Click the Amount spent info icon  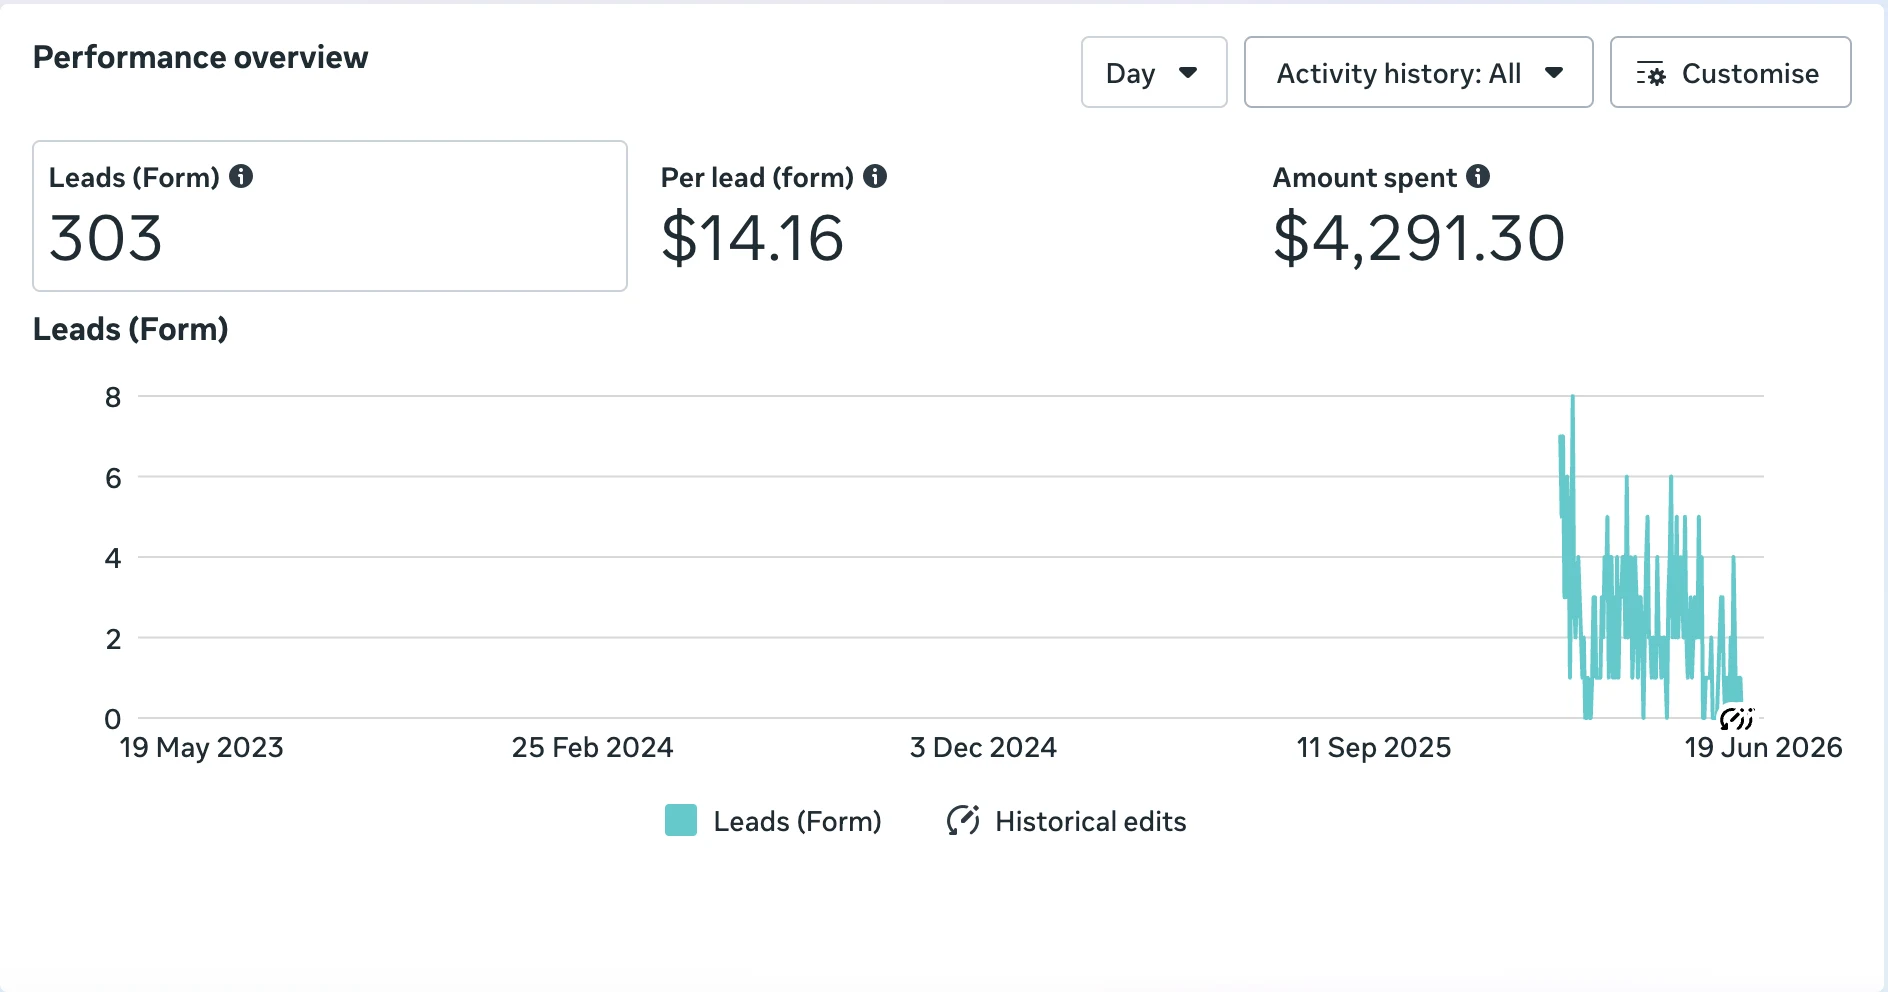1478,176
